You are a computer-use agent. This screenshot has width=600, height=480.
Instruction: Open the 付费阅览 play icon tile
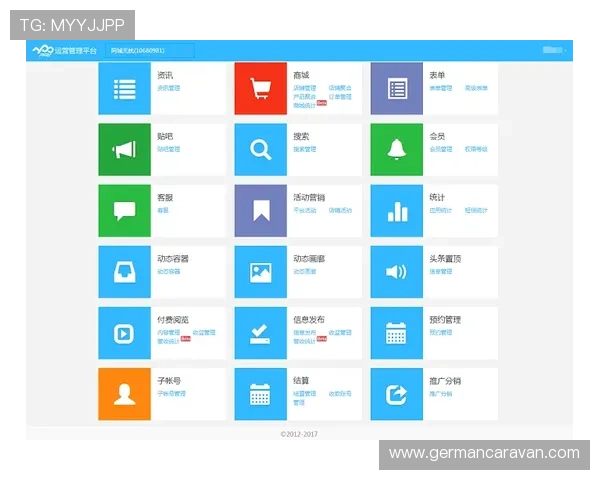[124, 333]
